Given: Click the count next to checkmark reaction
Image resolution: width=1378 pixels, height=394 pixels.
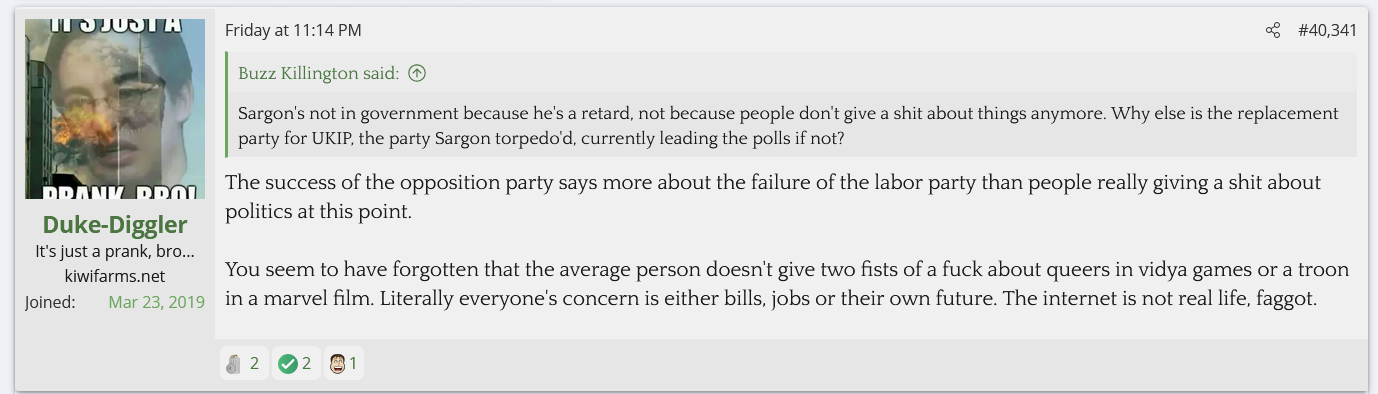Looking at the screenshot, I should [x=306, y=364].
